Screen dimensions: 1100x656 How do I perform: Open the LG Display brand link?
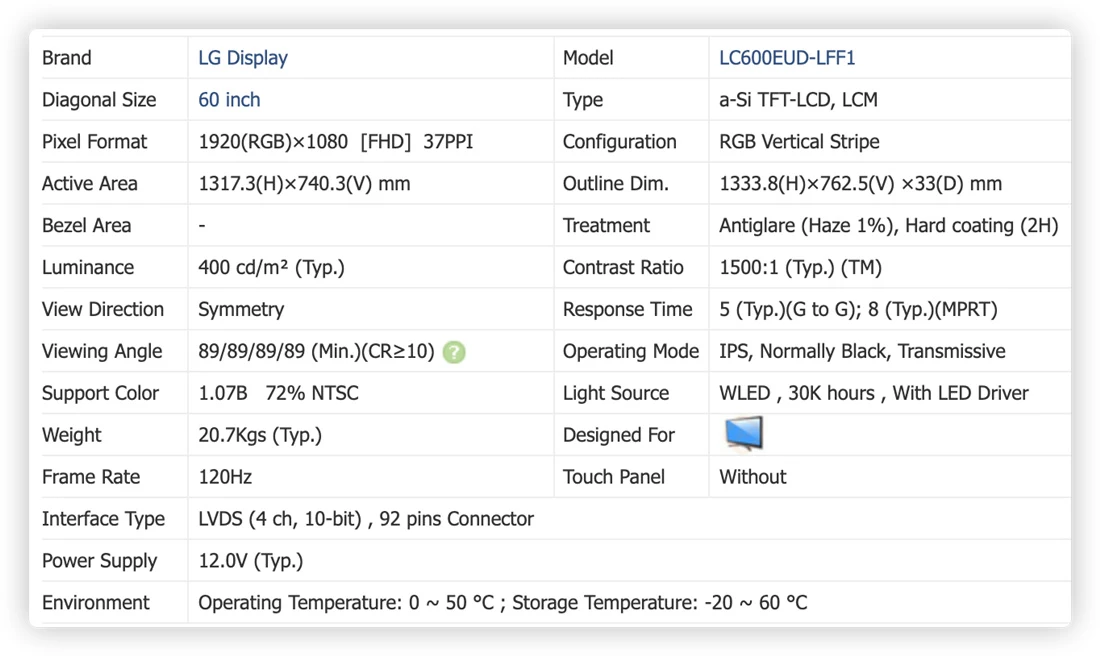click(243, 58)
